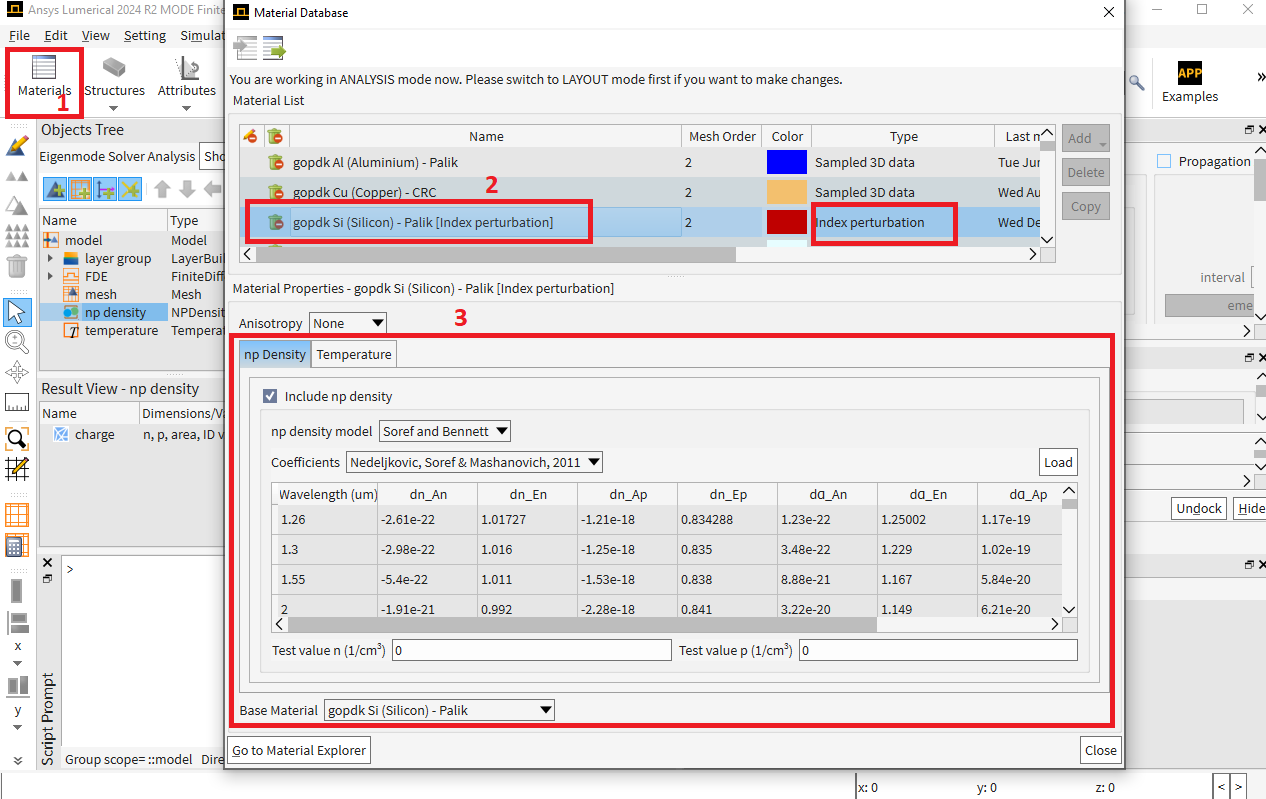The height and width of the screenshot is (799, 1266).
Task: Click the zoom extent icon in left toolbar
Action: [x=17, y=438]
